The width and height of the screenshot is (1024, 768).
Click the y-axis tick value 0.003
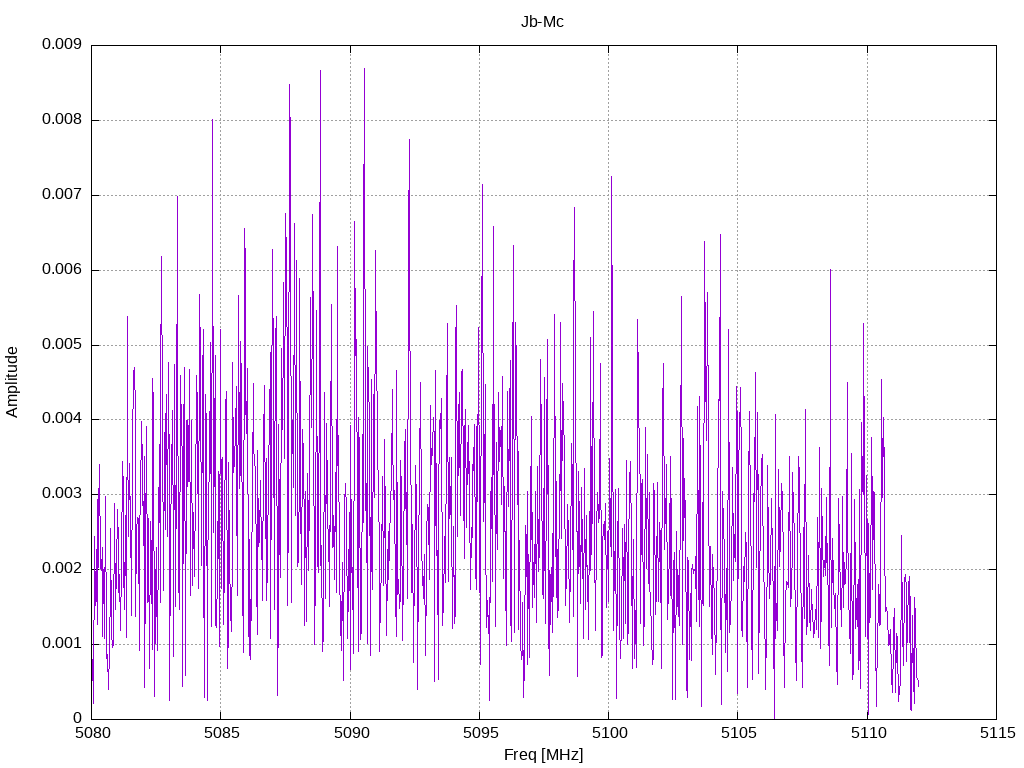pyautogui.click(x=62, y=494)
